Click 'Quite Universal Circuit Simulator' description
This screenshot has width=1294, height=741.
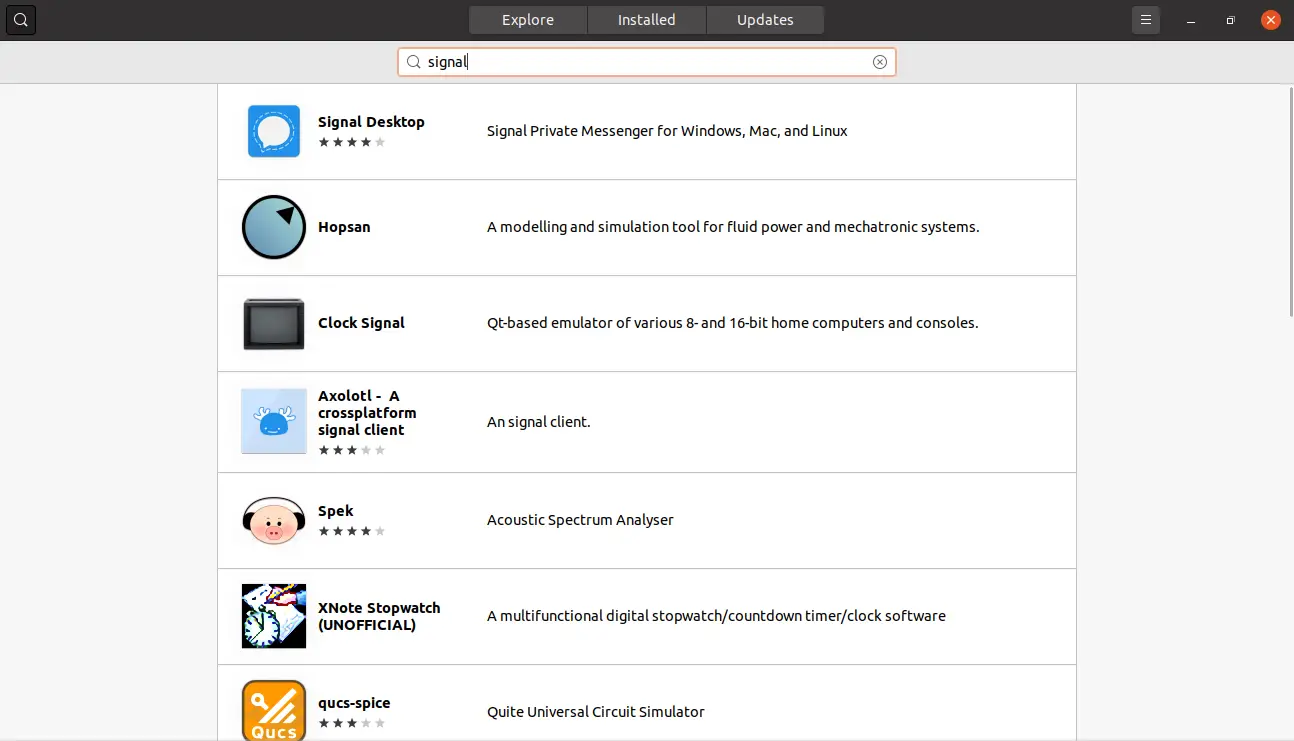tap(596, 712)
